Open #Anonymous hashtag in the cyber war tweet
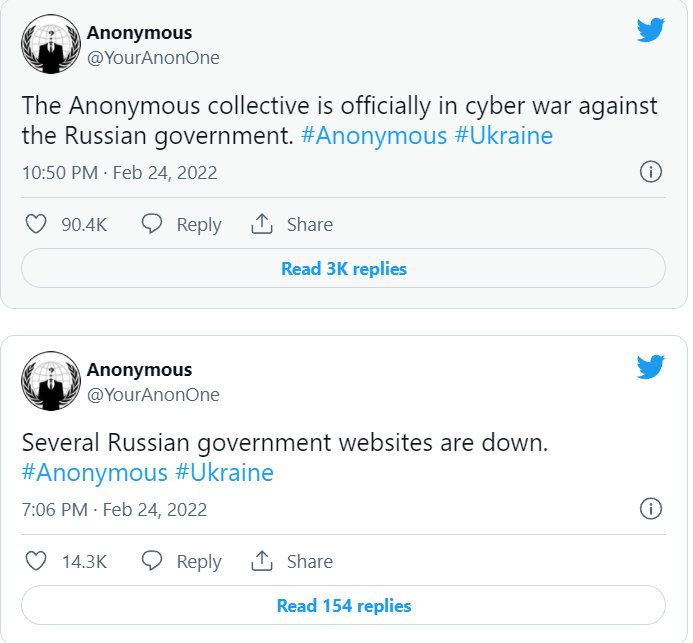The height and width of the screenshot is (643, 693). pyautogui.click(x=374, y=135)
